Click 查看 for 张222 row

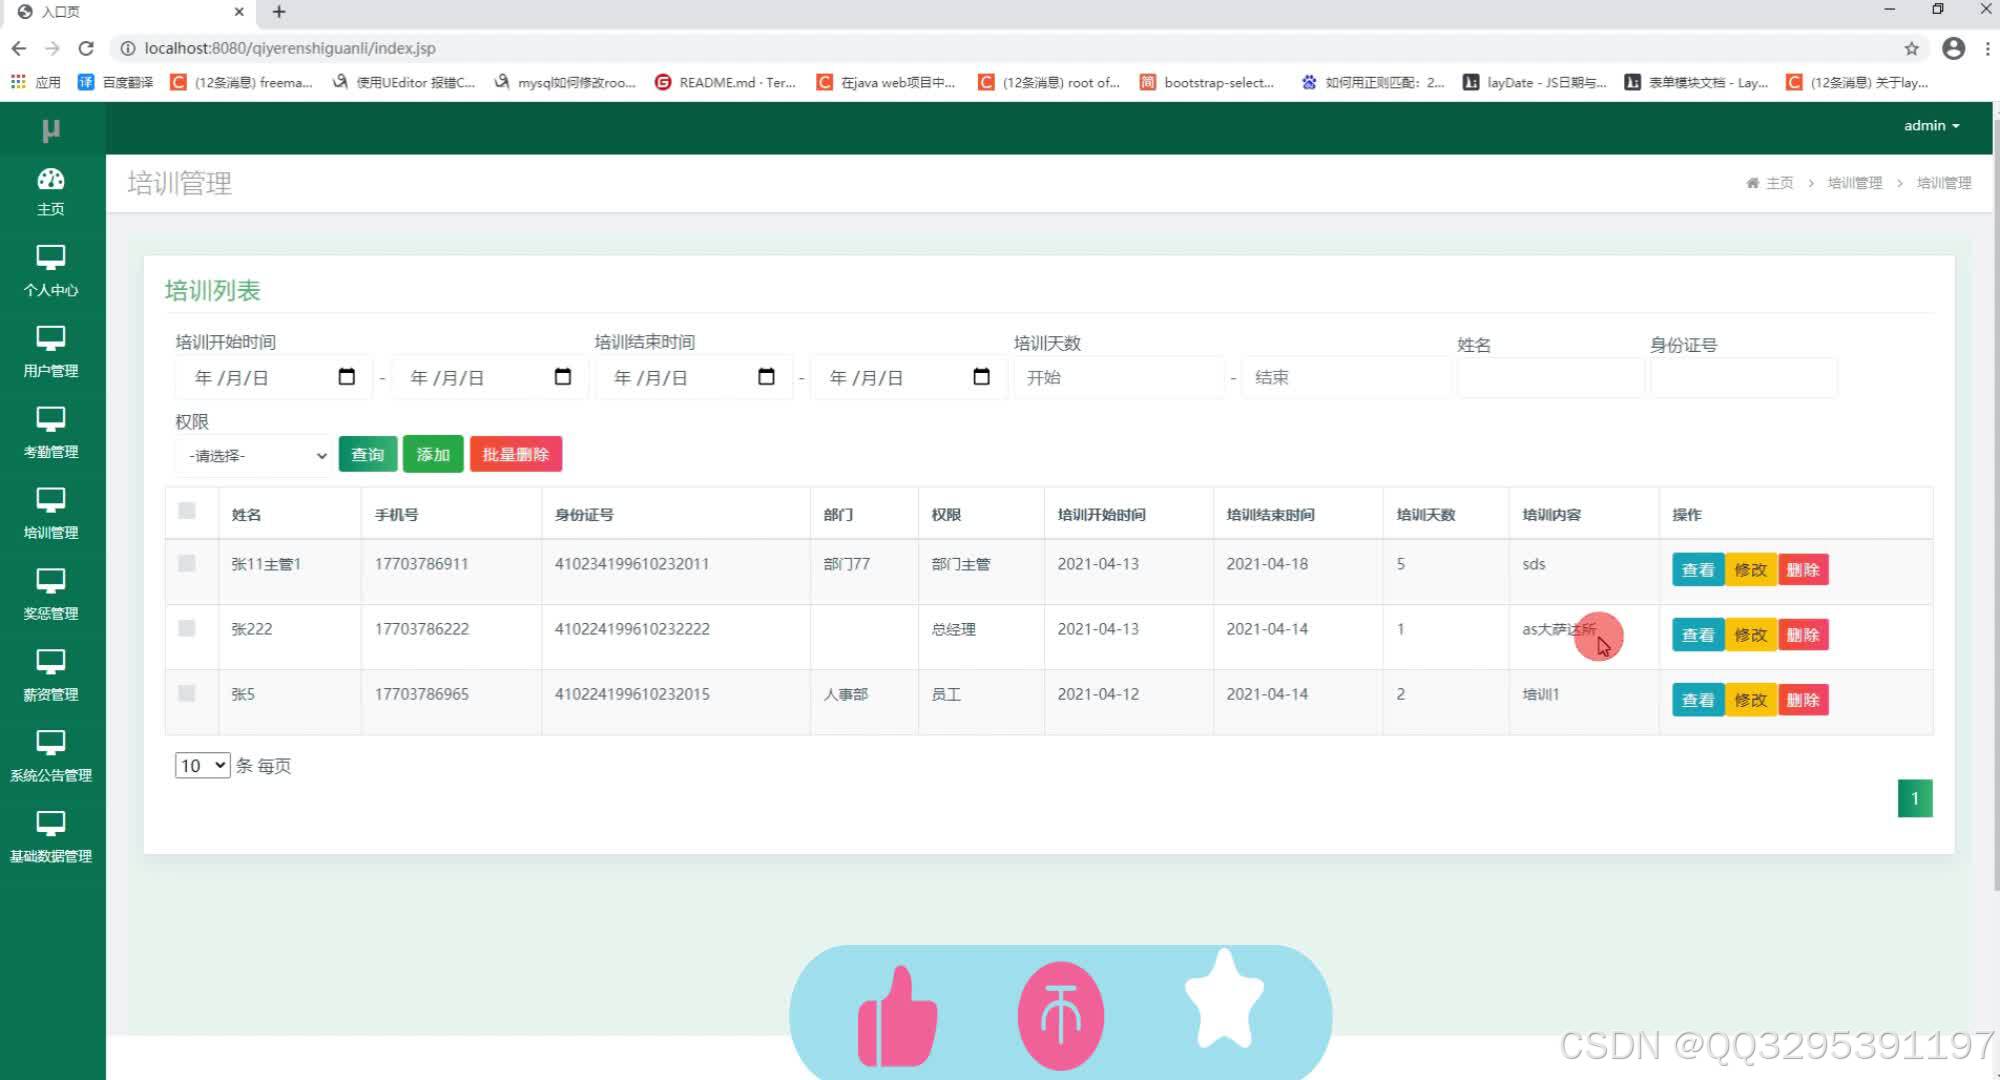pos(1698,635)
